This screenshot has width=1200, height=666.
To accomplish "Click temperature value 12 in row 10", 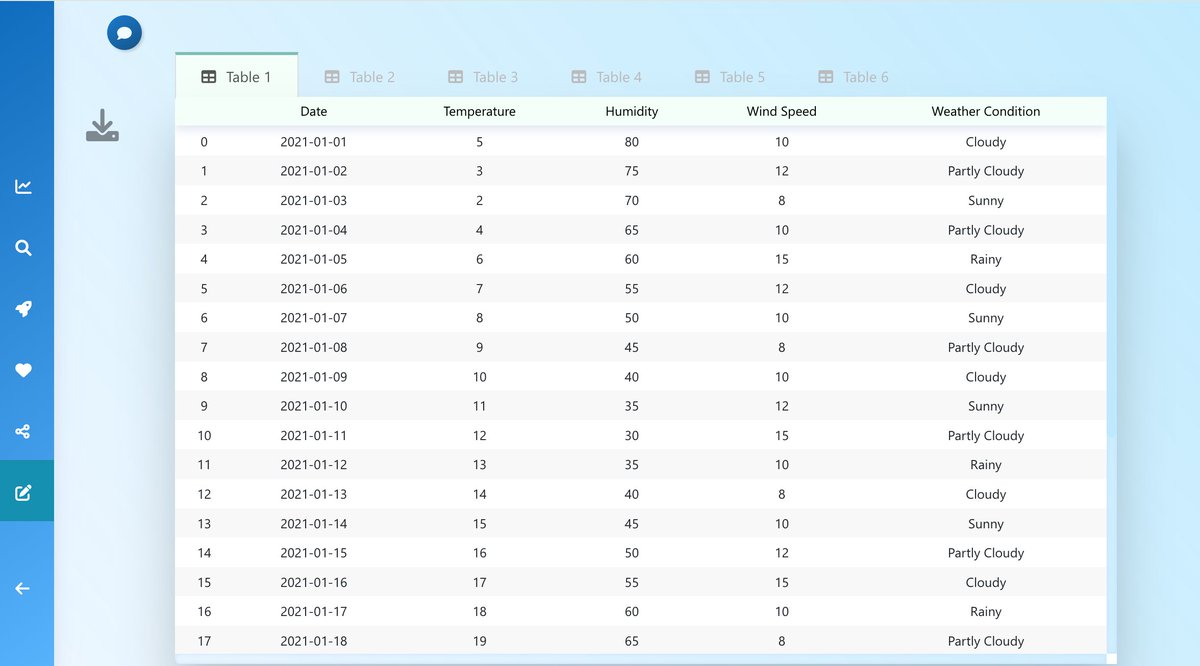I will (x=480, y=436).
